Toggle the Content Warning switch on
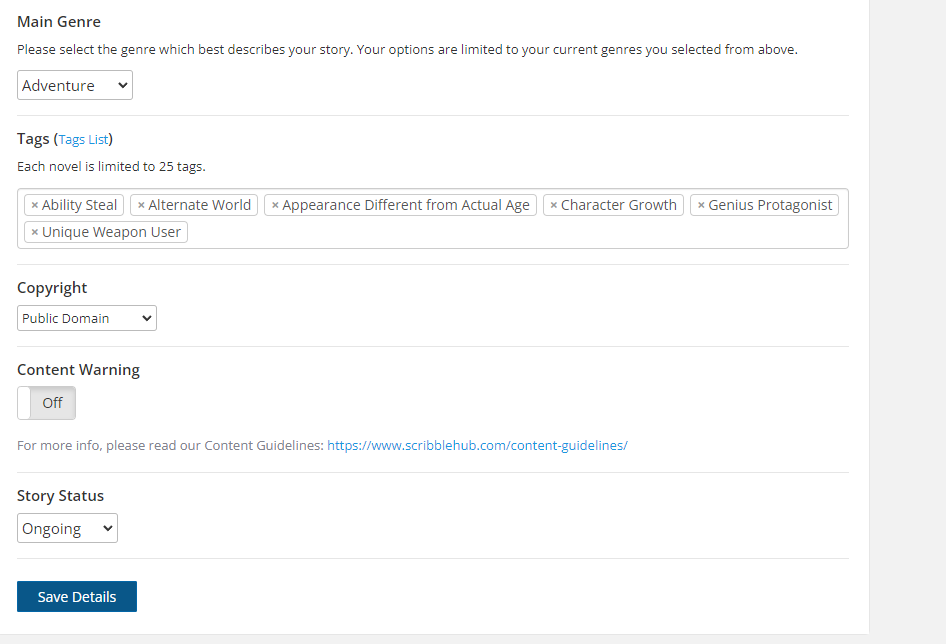This screenshot has width=946, height=644. click(x=46, y=403)
